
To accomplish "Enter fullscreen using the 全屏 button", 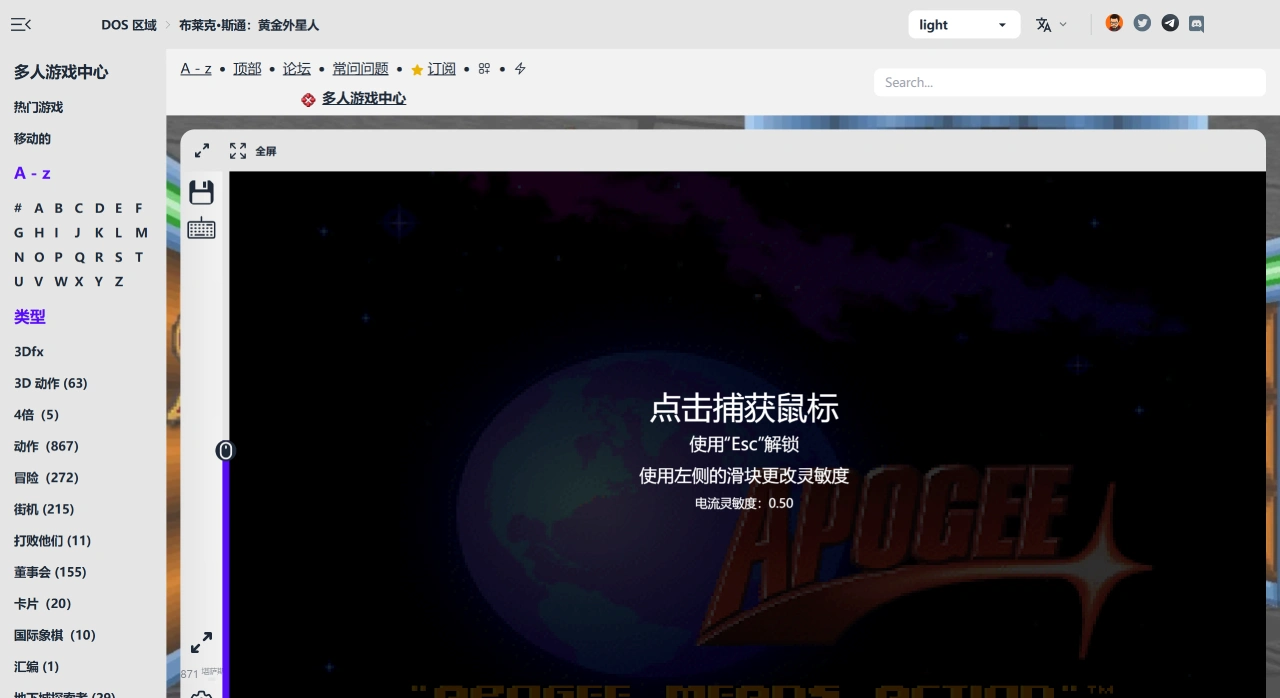I will [x=252, y=151].
